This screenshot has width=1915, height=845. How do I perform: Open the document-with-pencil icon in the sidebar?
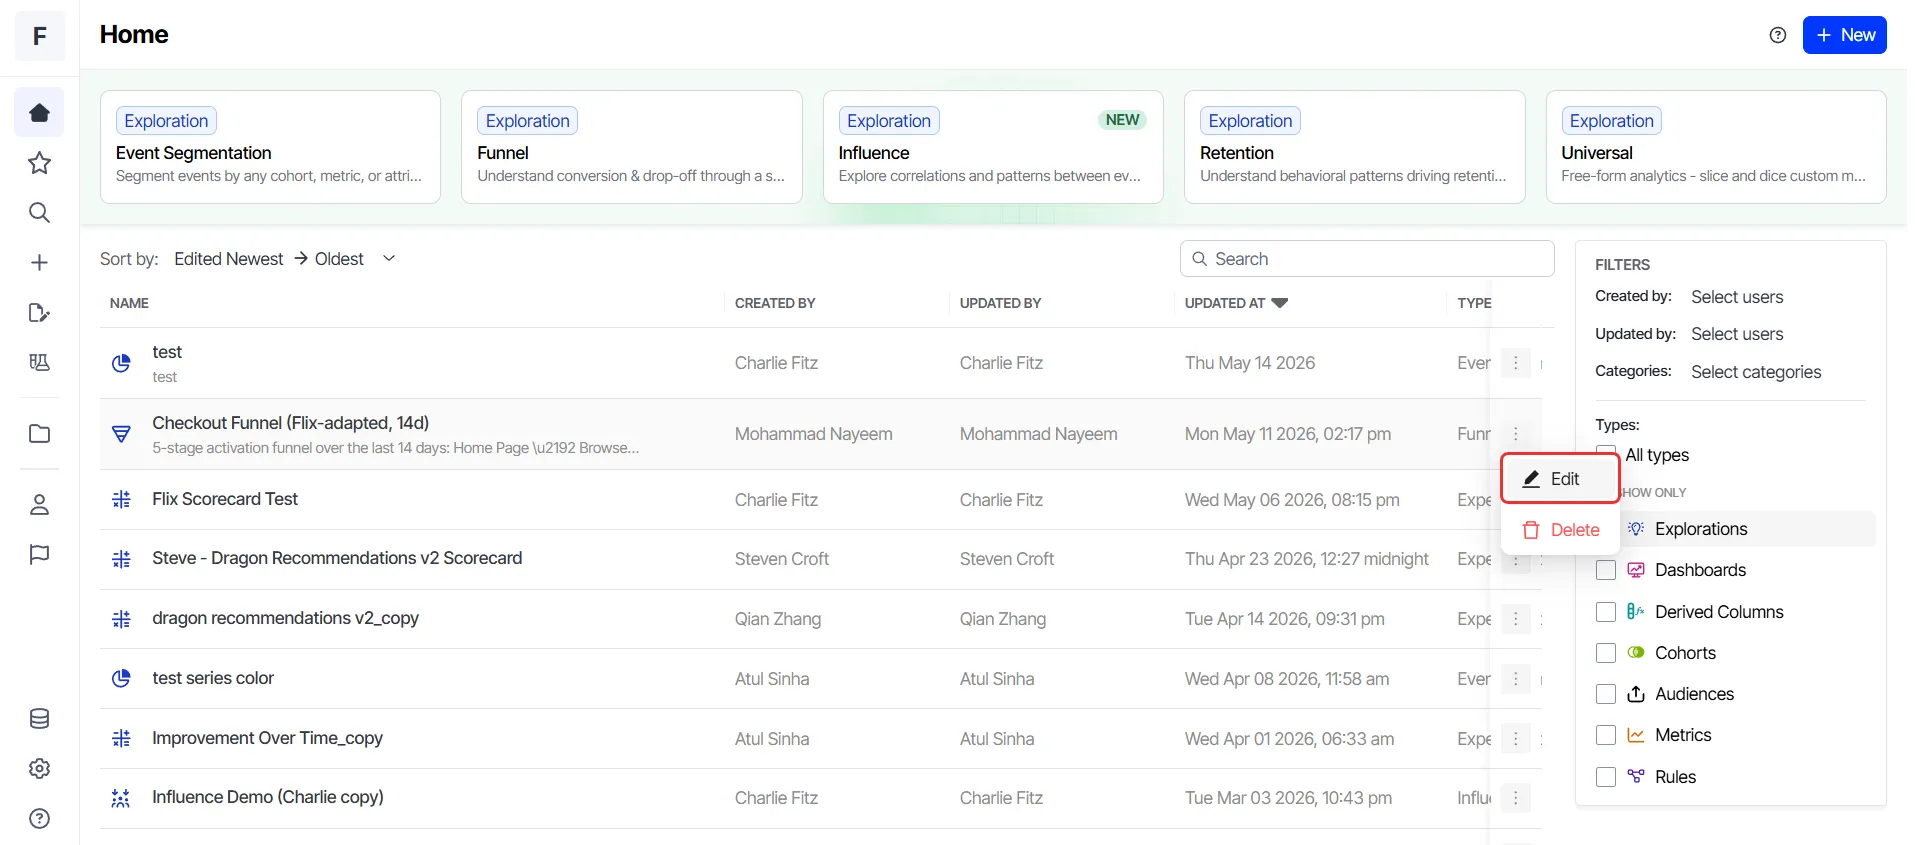tap(39, 313)
